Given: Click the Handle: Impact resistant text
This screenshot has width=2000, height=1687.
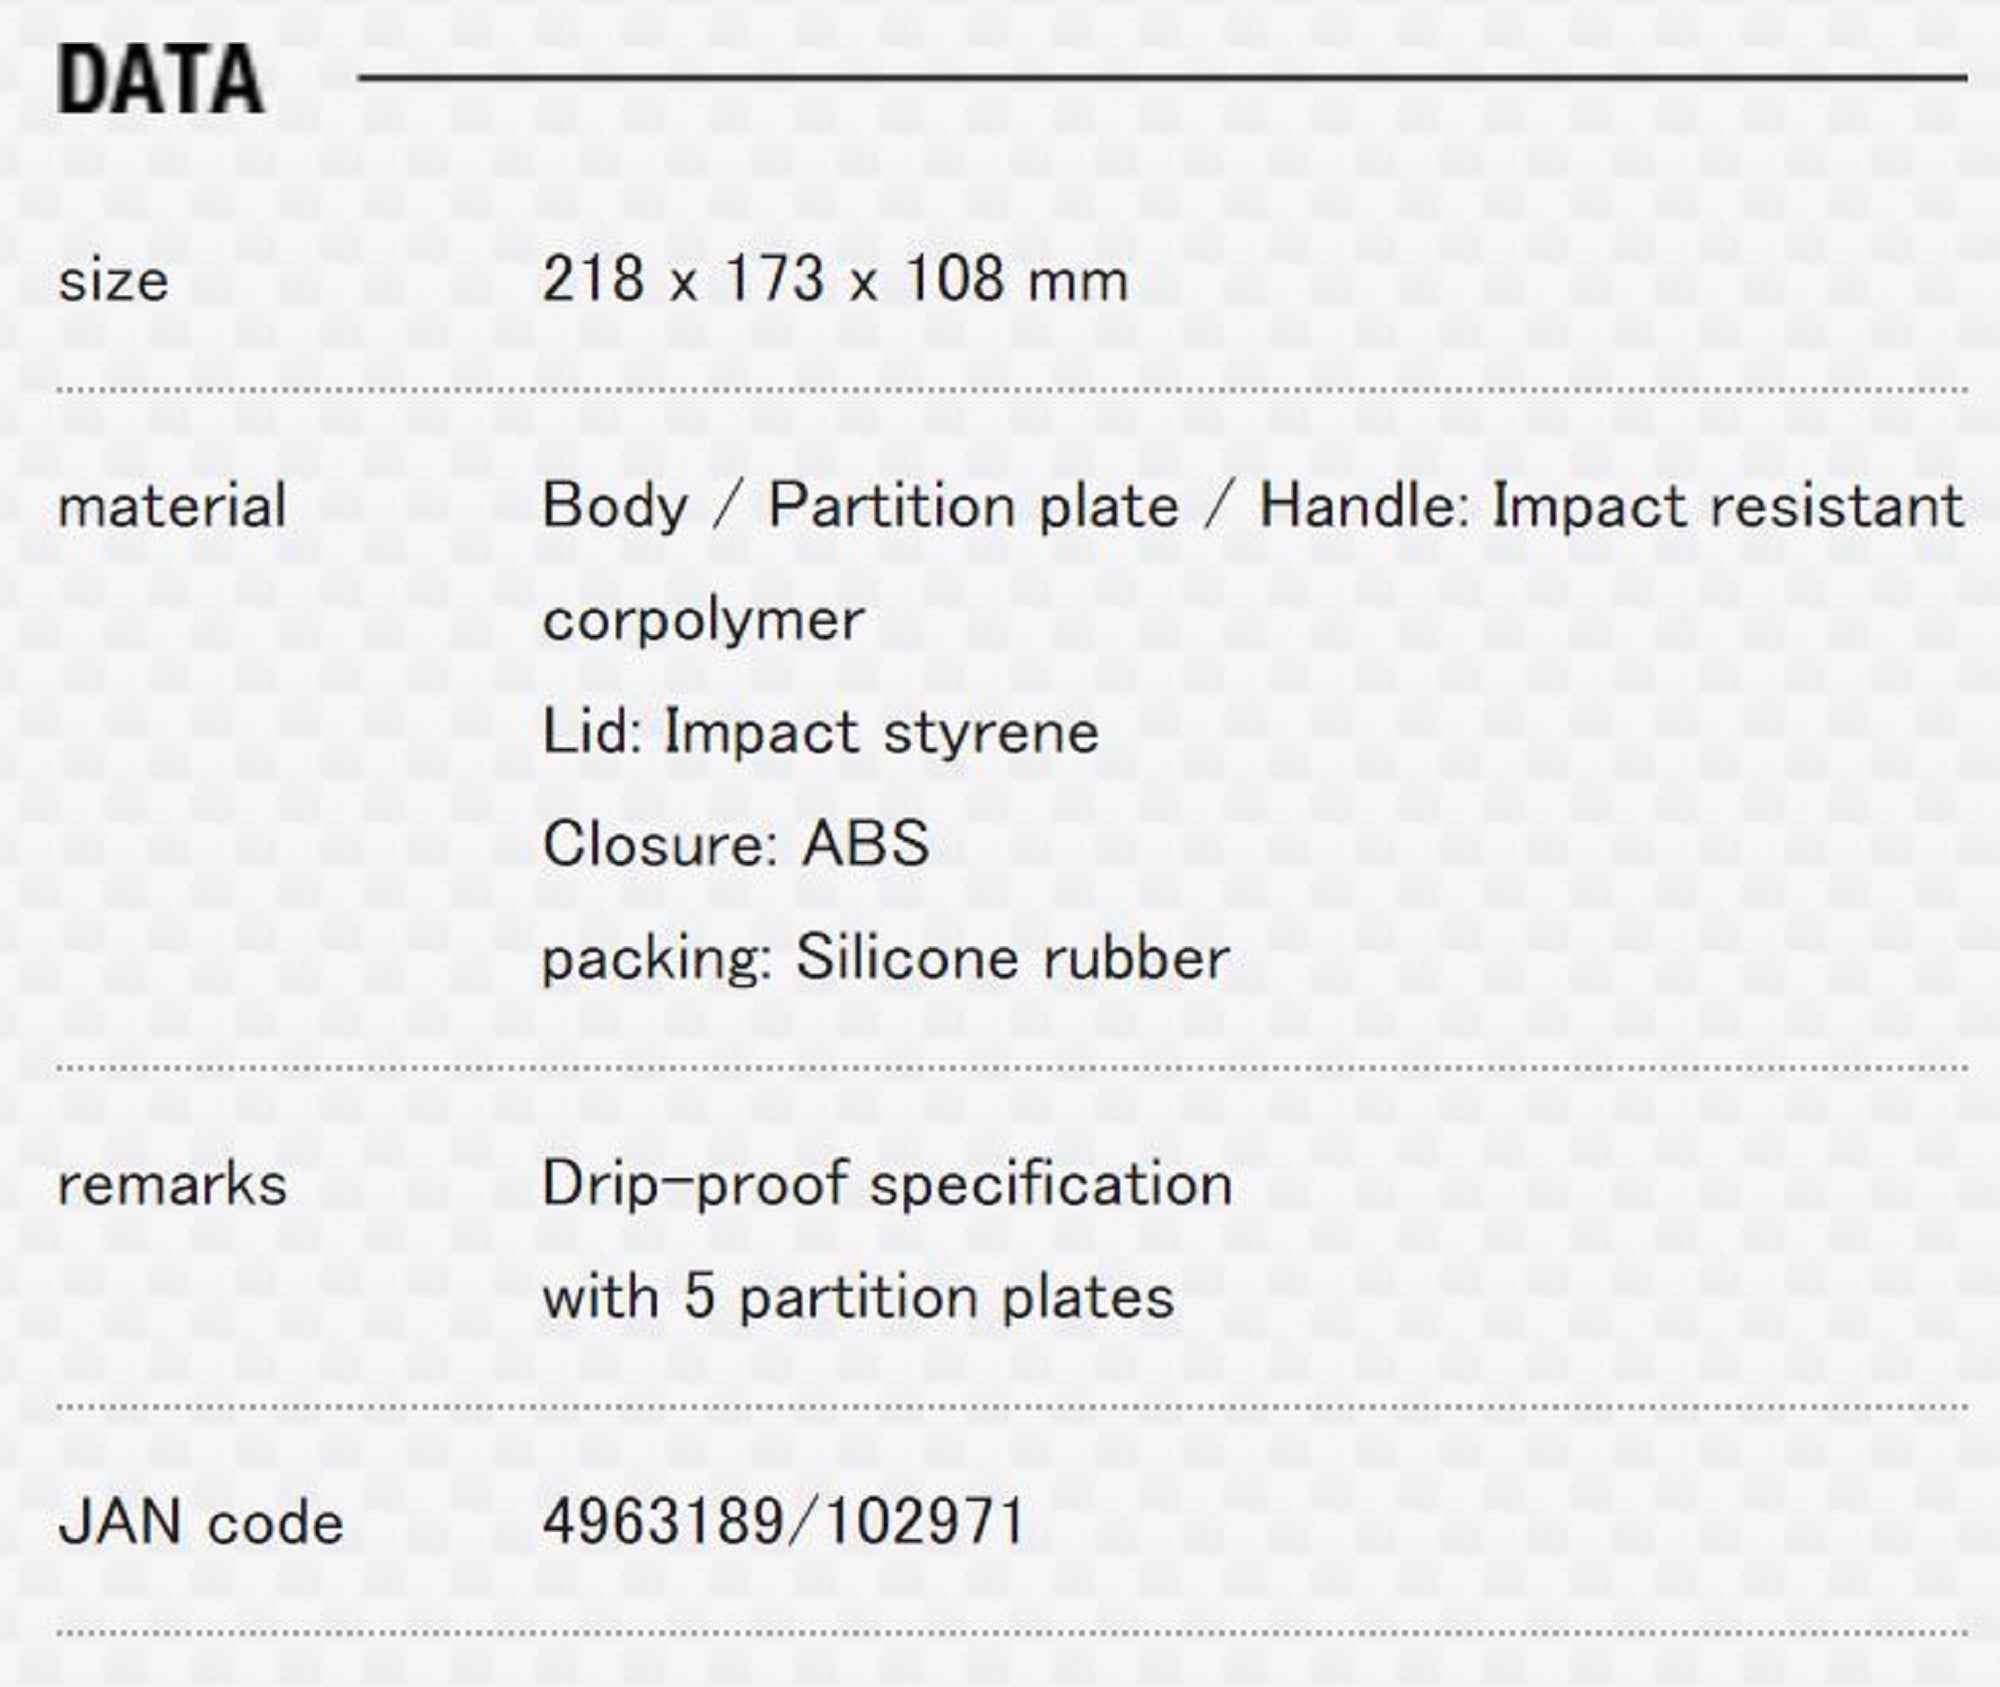Looking at the screenshot, I should tap(1611, 505).
